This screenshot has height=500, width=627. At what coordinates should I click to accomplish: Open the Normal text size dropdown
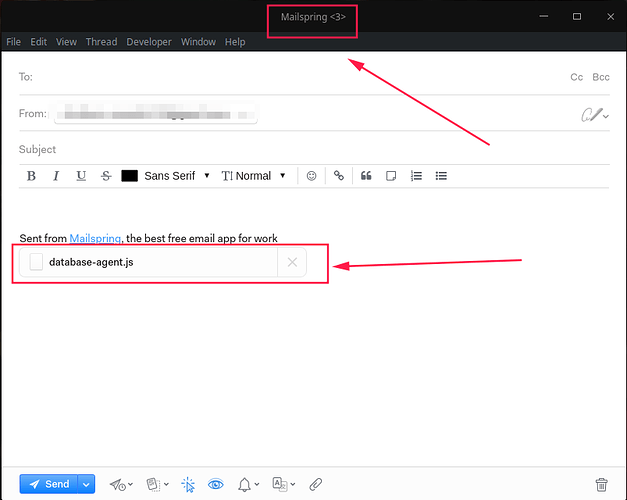click(254, 176)
